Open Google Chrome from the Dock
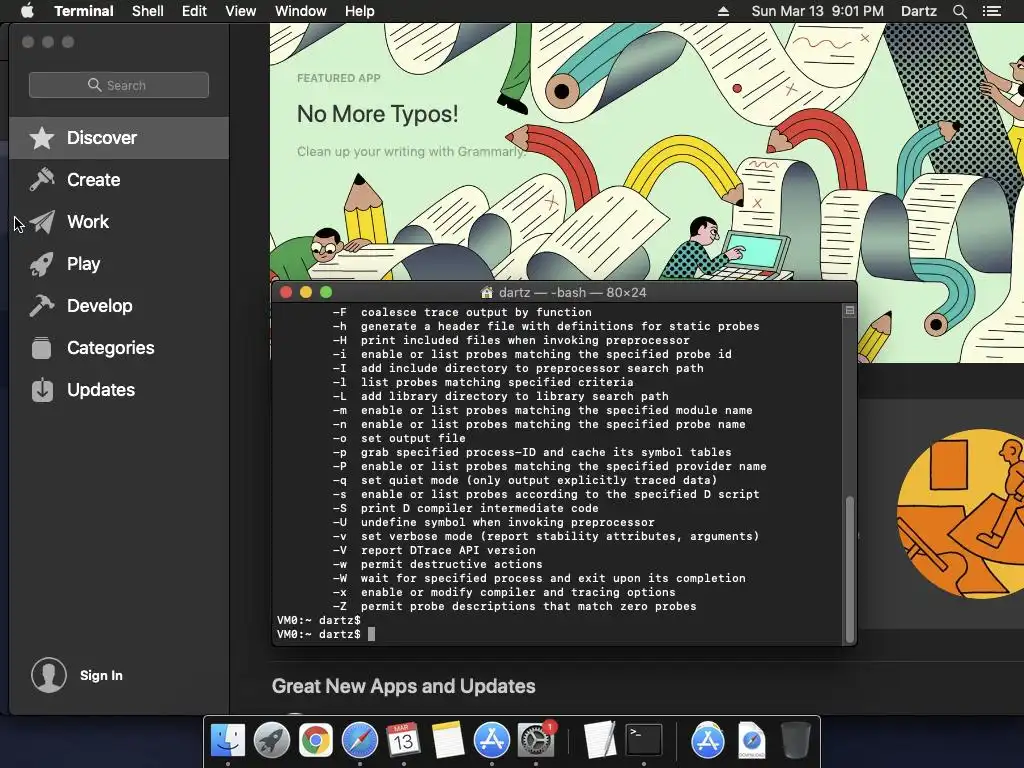The width and height of the screenshot is (1024, 768). coord(315,741)
